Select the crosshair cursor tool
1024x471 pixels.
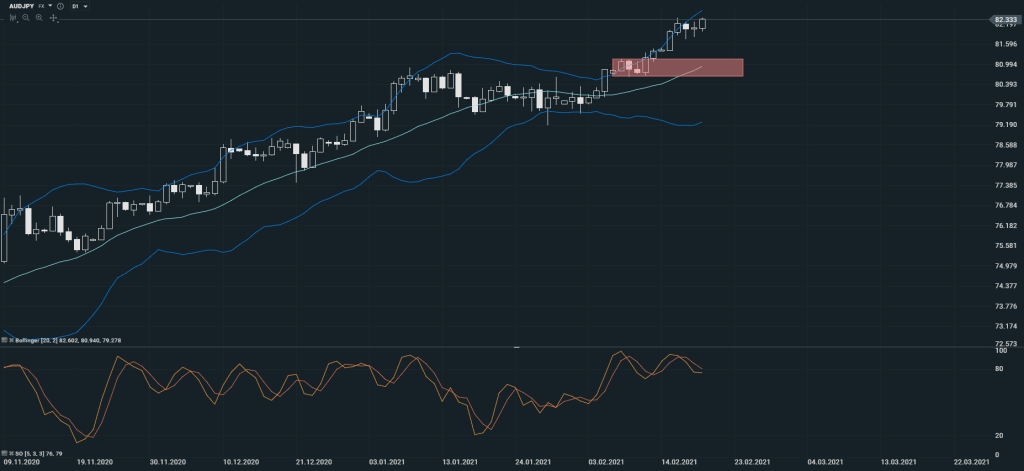(54, 18)
